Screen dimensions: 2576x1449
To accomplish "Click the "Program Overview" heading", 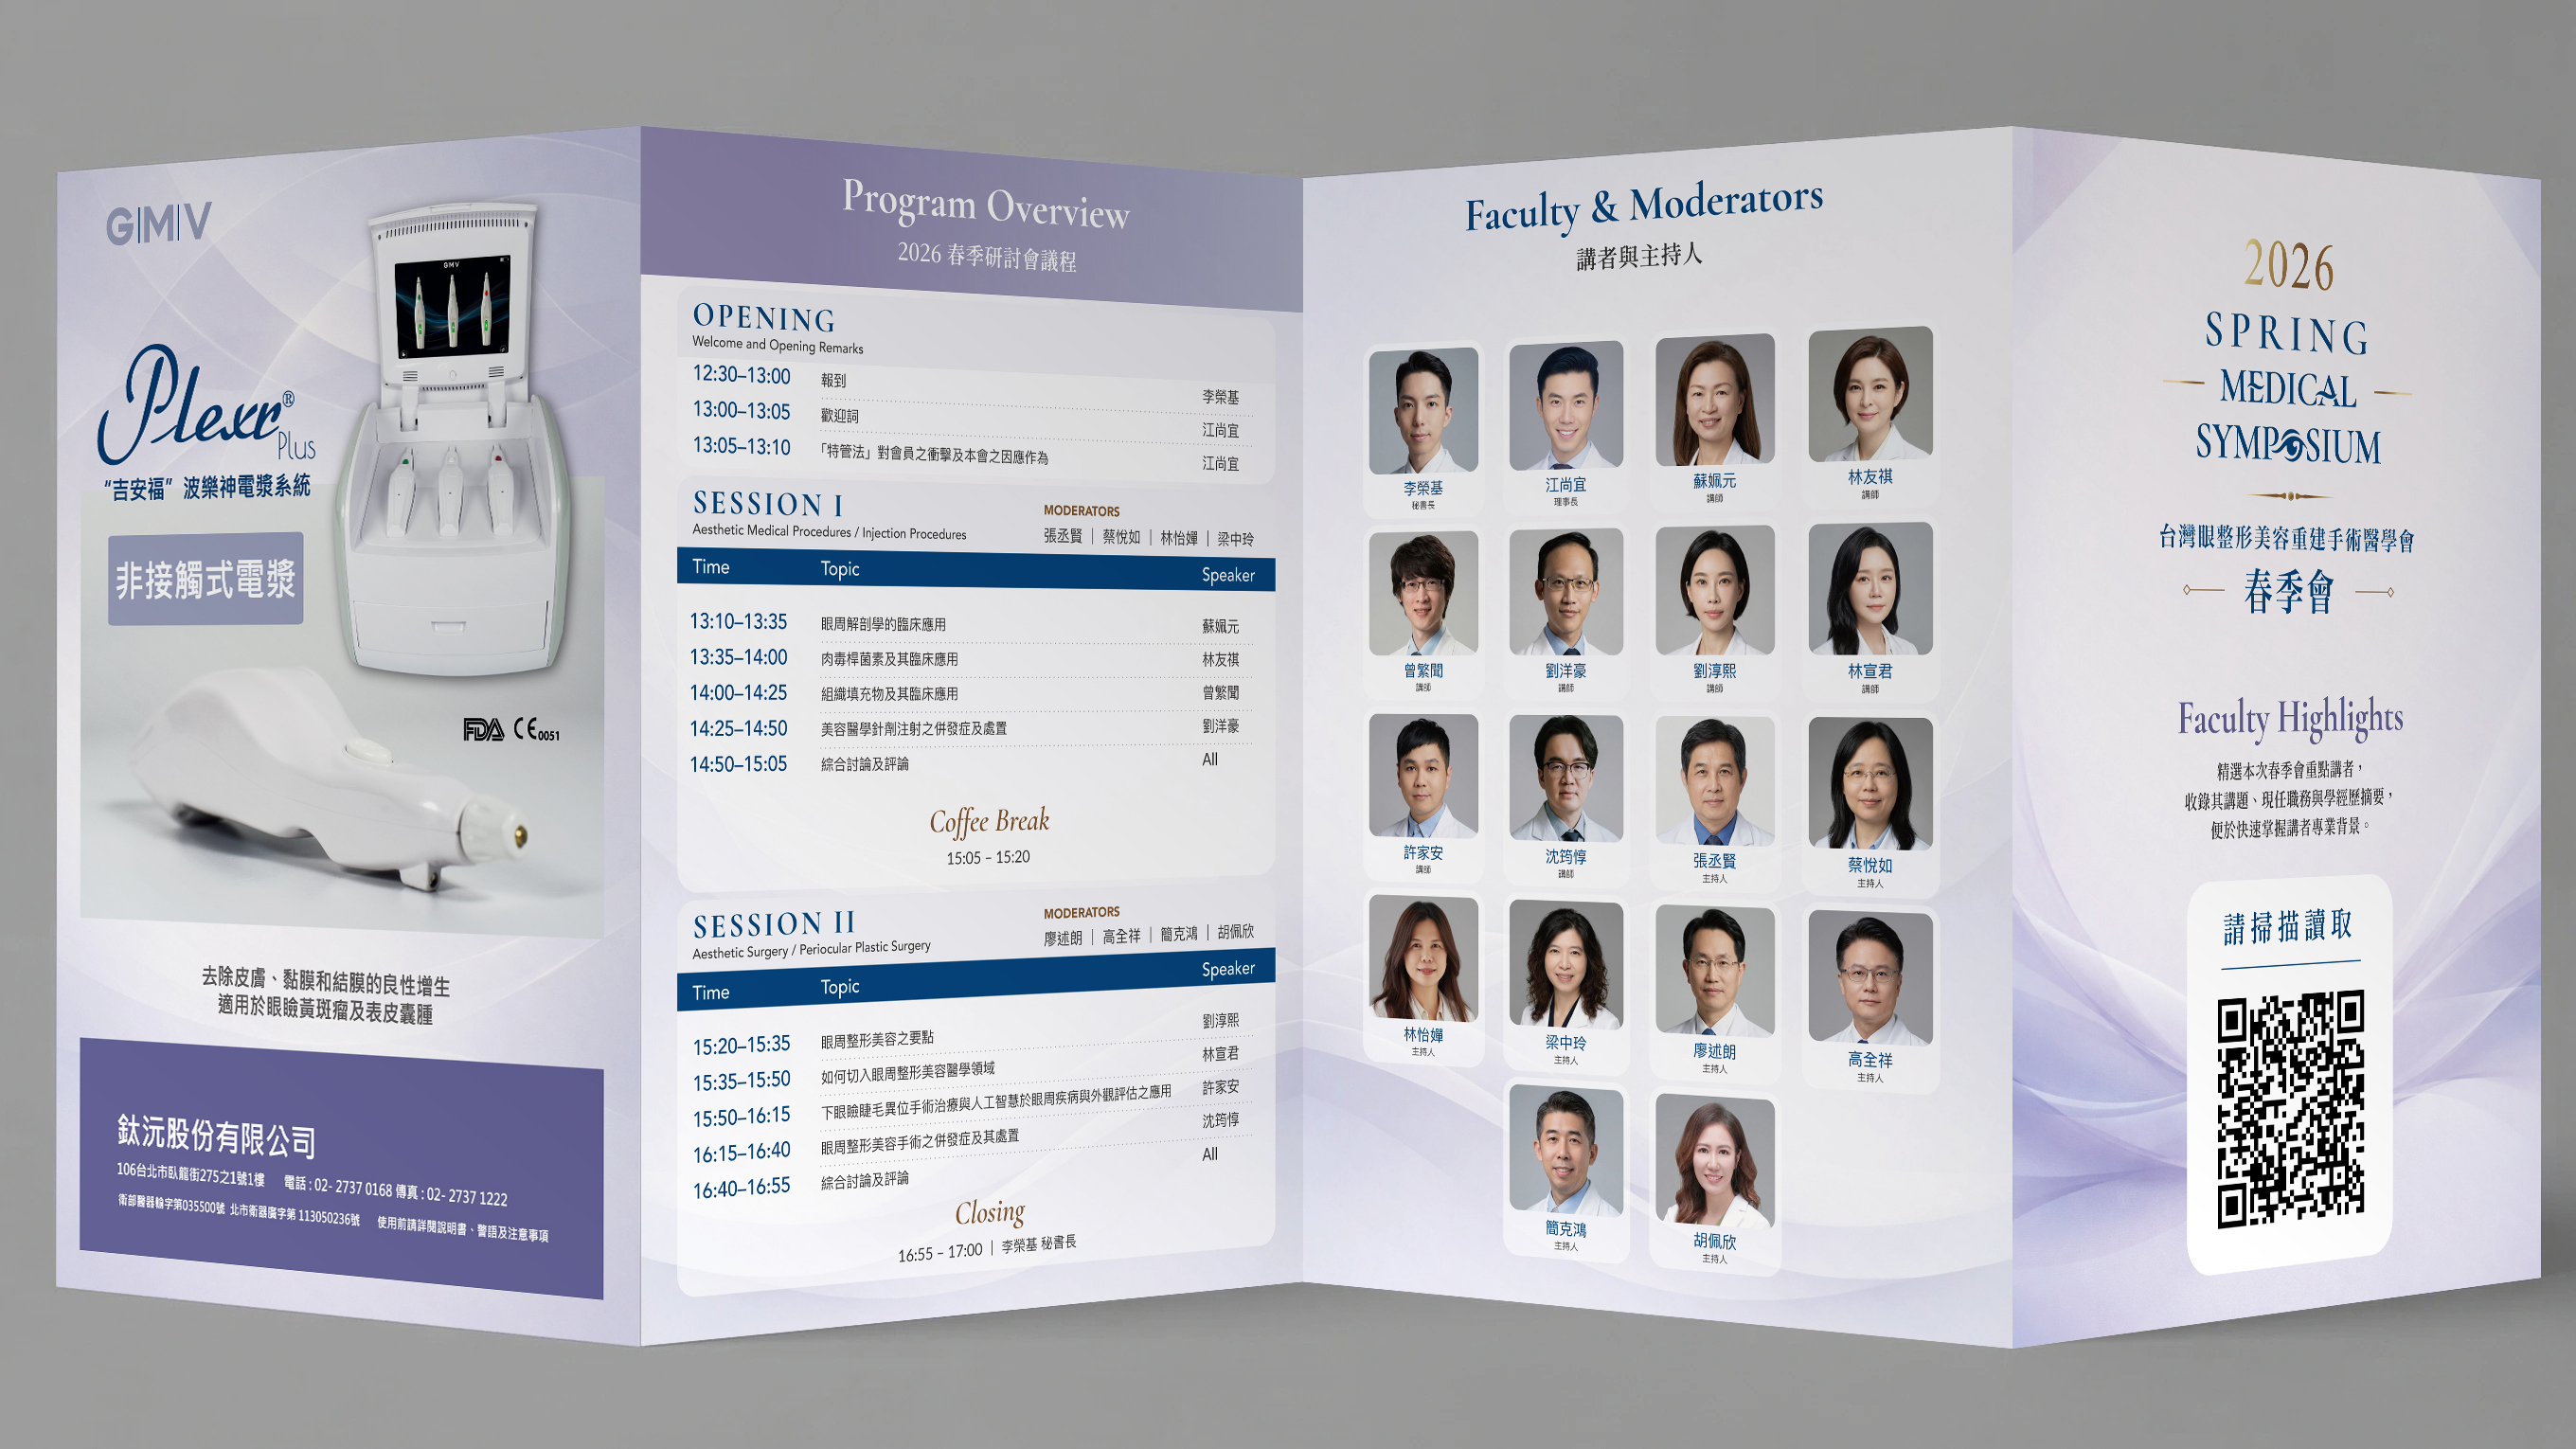I will (x=986, y=205).
